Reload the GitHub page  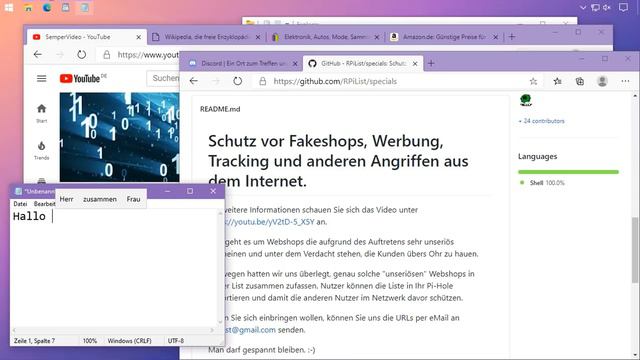click(237, 81)
